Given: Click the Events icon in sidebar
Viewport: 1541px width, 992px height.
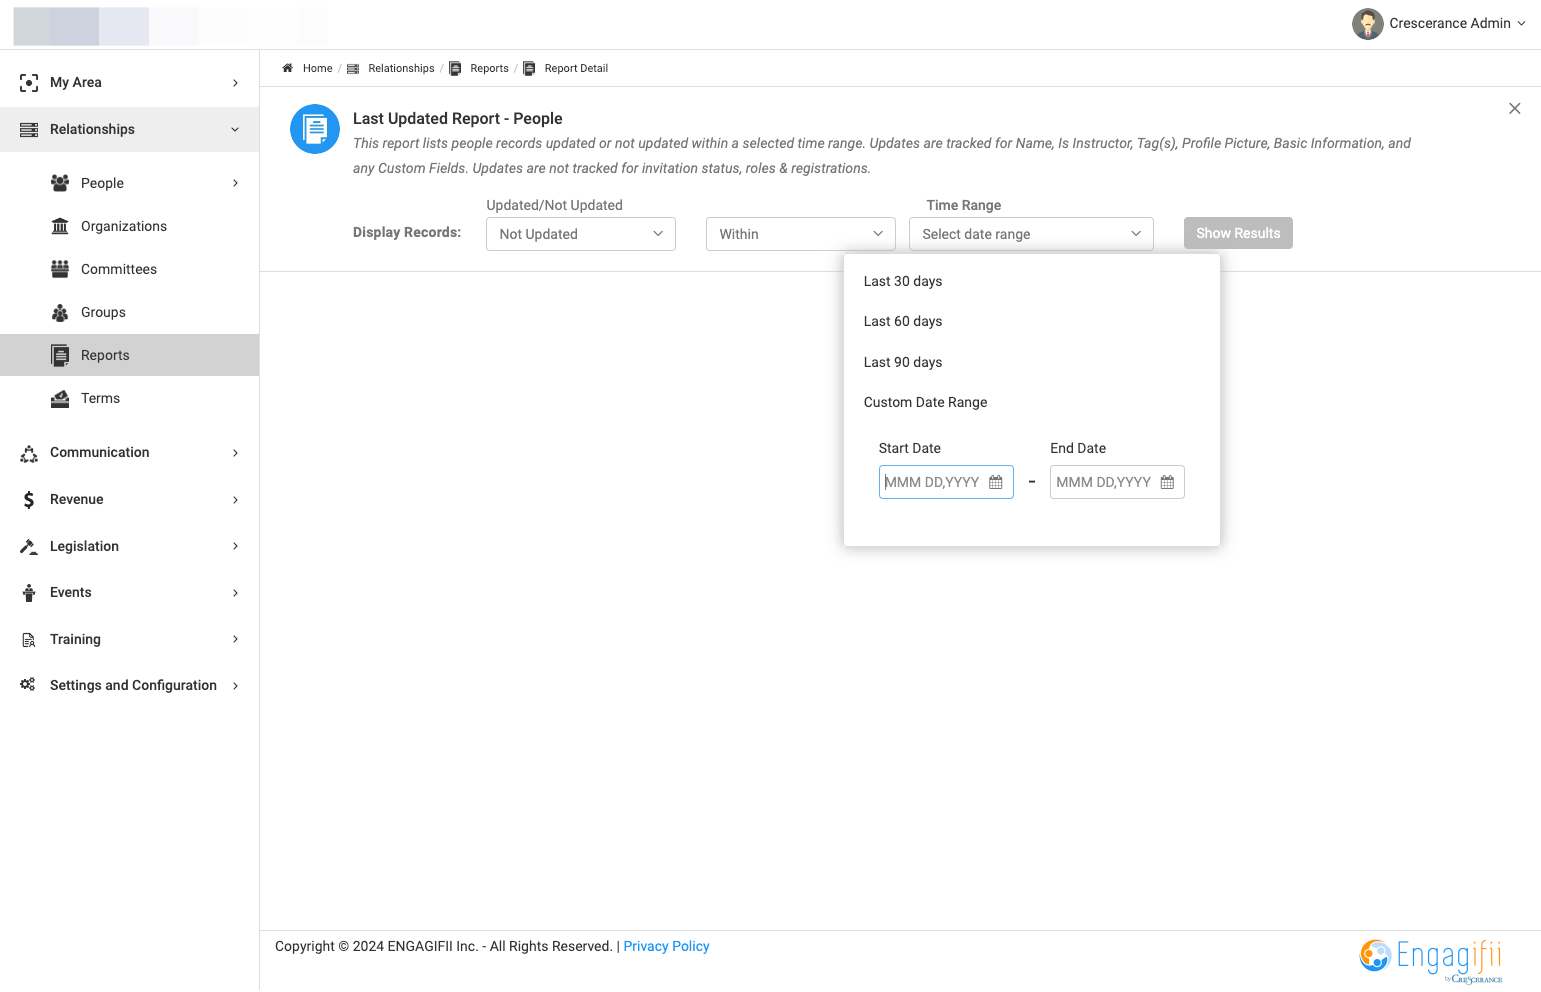Looking at the screenshot, I should pos(29,593).
